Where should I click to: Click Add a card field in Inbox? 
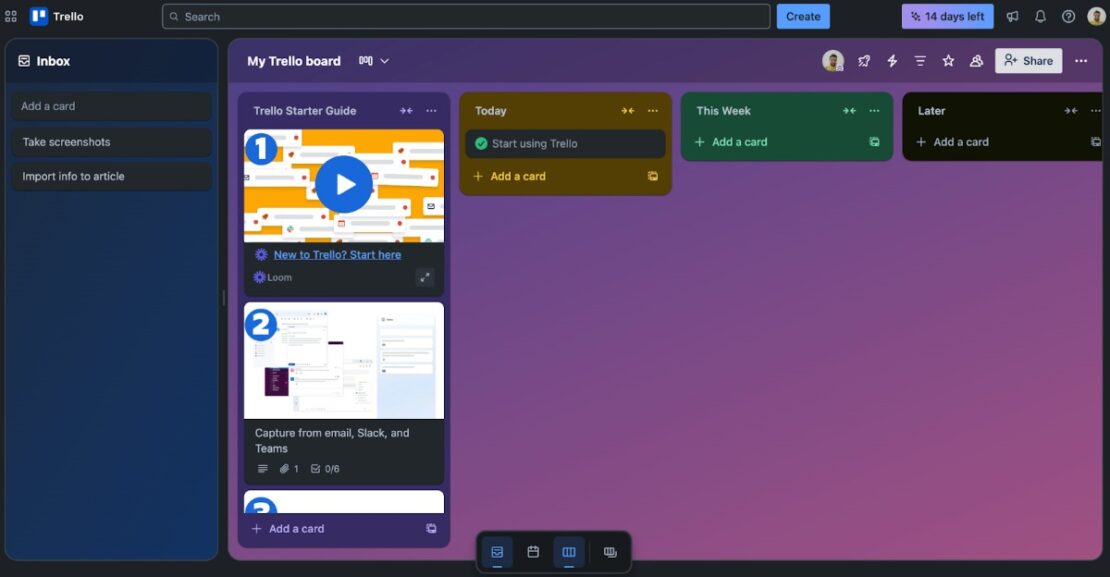(x=112, y=106)
